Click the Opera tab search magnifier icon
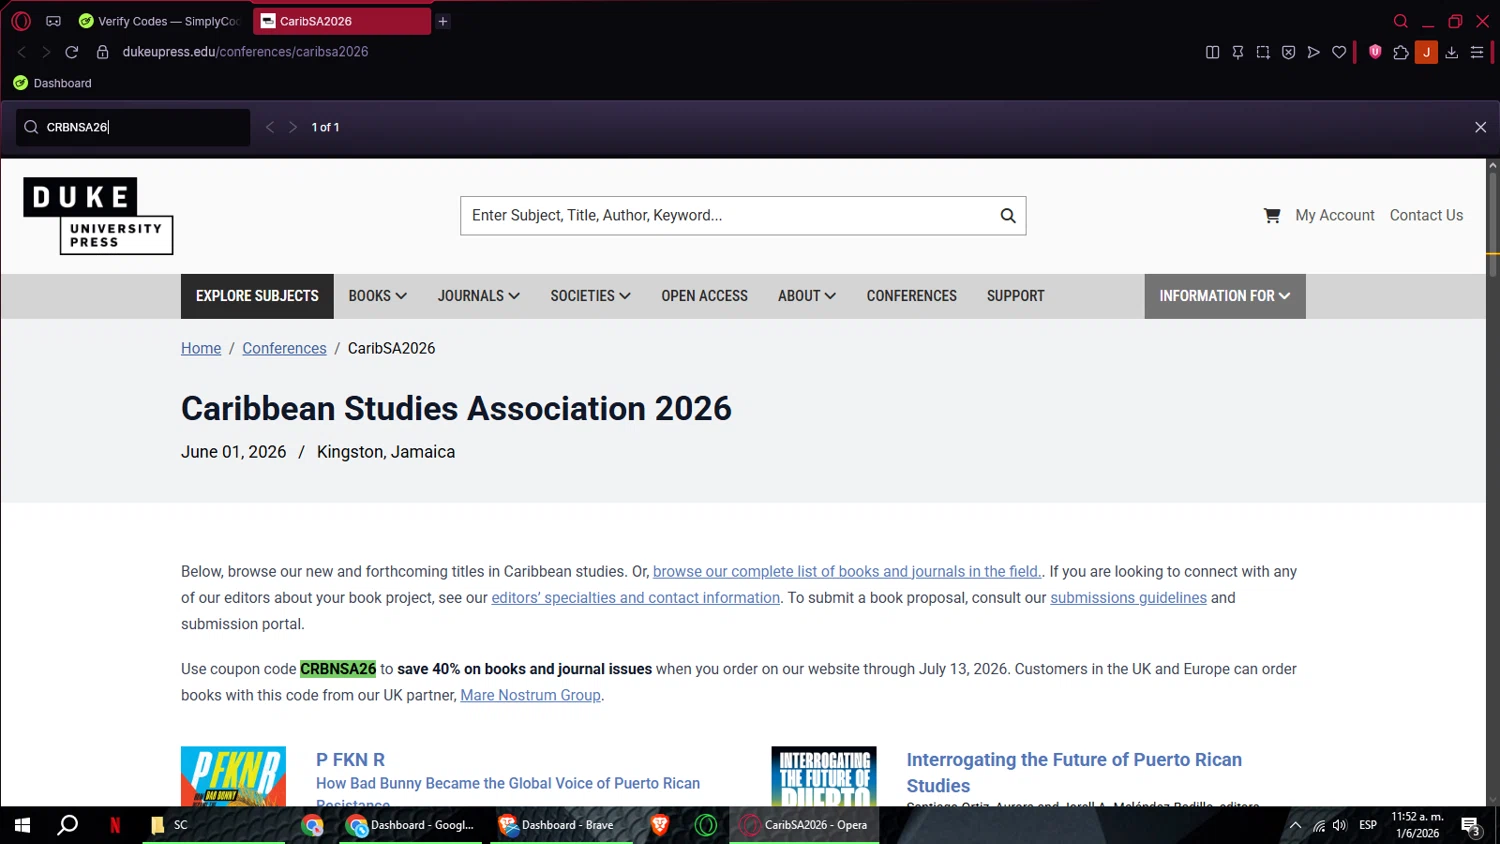The height and width of the screenshot is (844, 1500). pos(1400,21)
